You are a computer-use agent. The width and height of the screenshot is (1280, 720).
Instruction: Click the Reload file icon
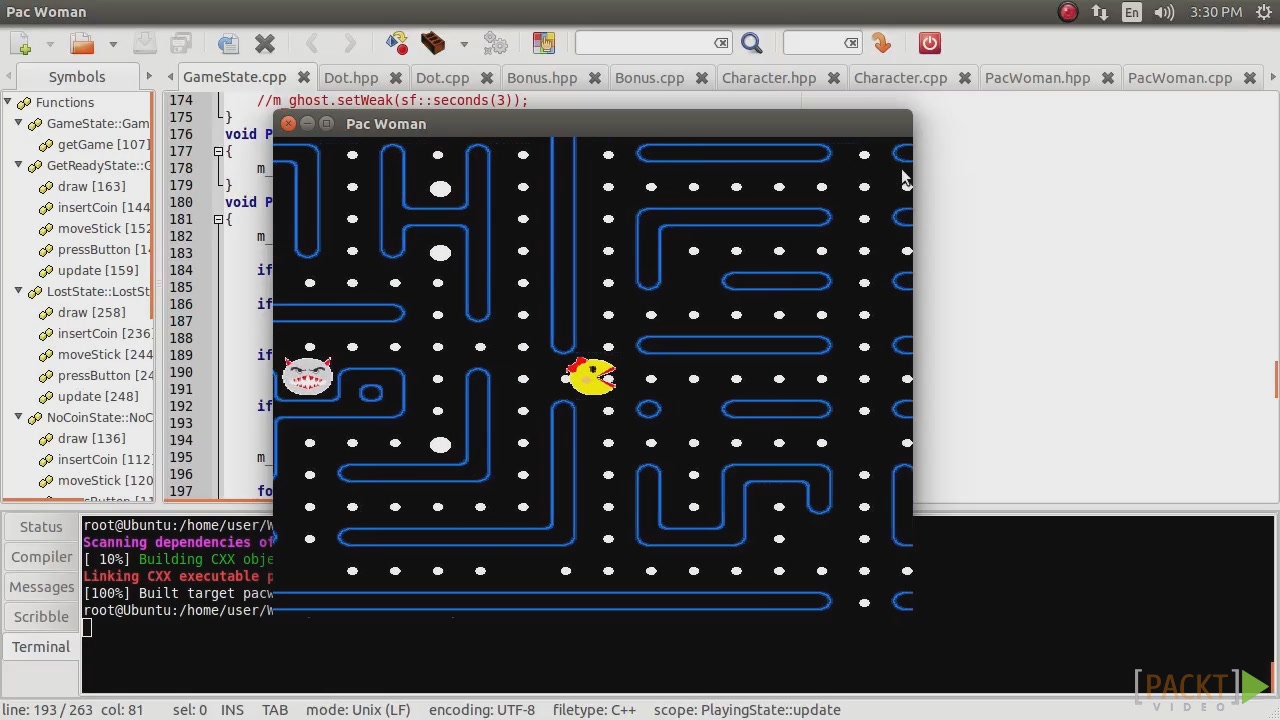[x=228, y=43]
